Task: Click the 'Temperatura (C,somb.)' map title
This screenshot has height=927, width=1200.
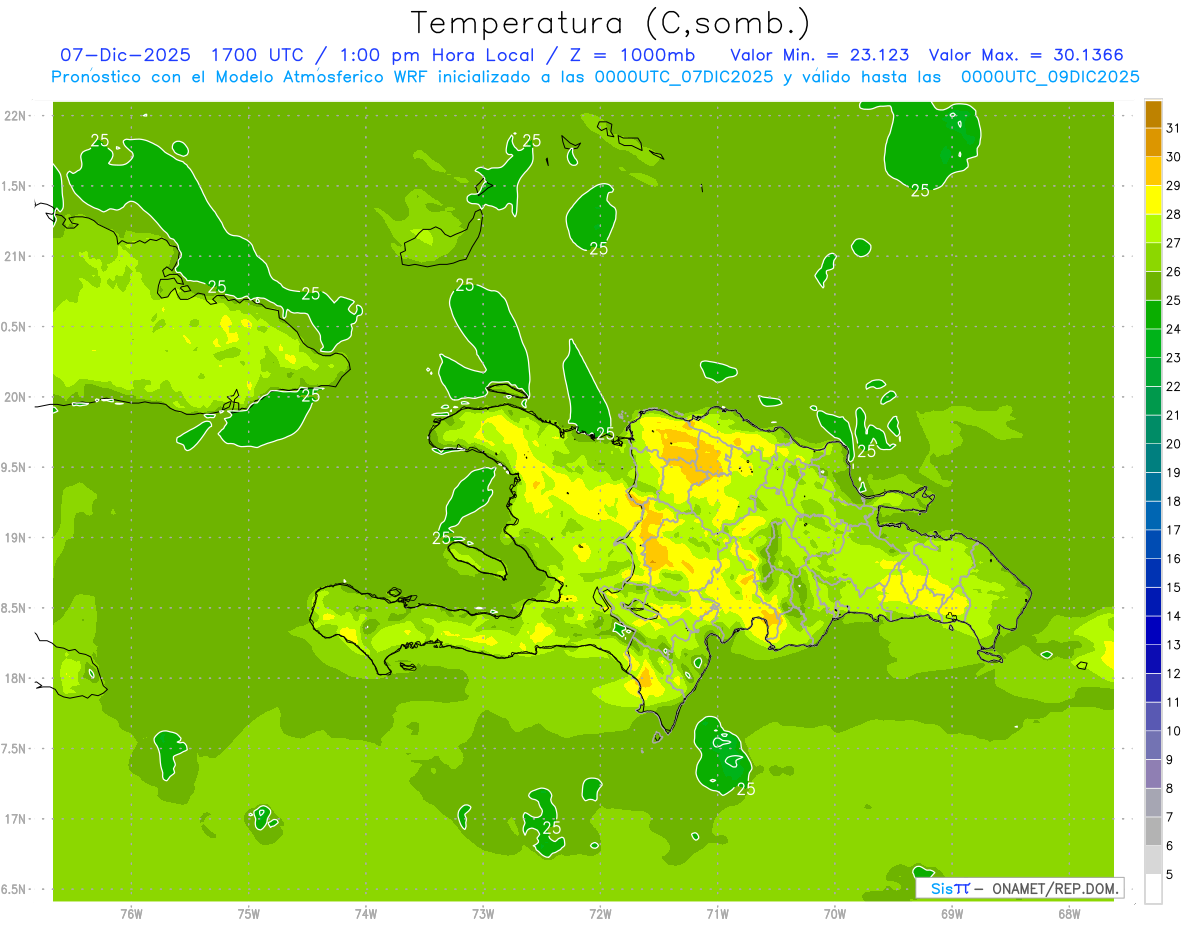Action: [x=610, y=23]
